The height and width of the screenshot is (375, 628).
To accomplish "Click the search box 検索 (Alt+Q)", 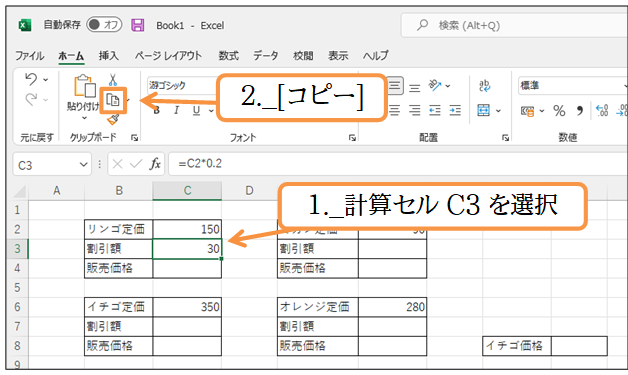I will [514, 25].
